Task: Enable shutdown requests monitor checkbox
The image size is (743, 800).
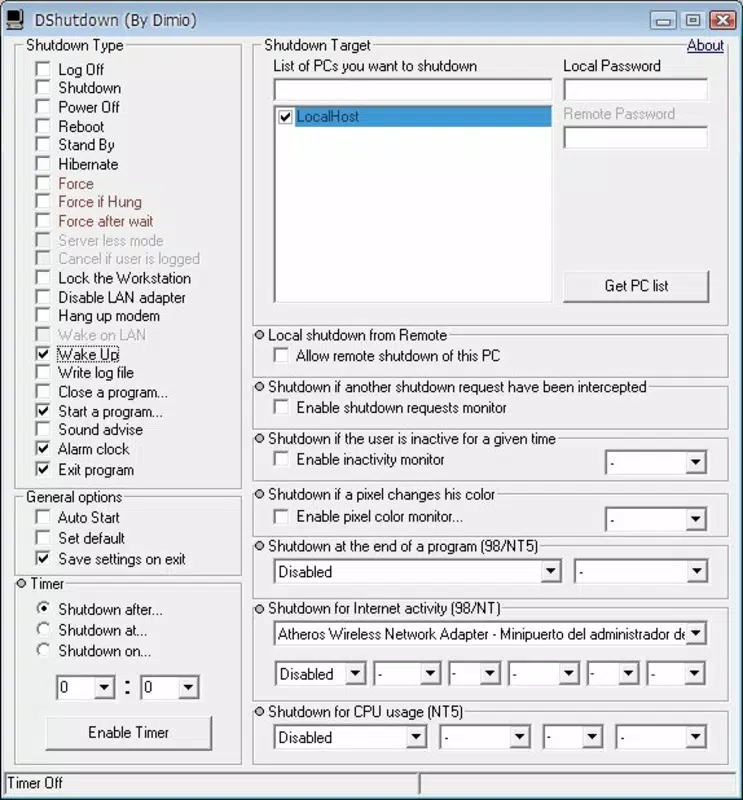Action: [x=281, y=407]
